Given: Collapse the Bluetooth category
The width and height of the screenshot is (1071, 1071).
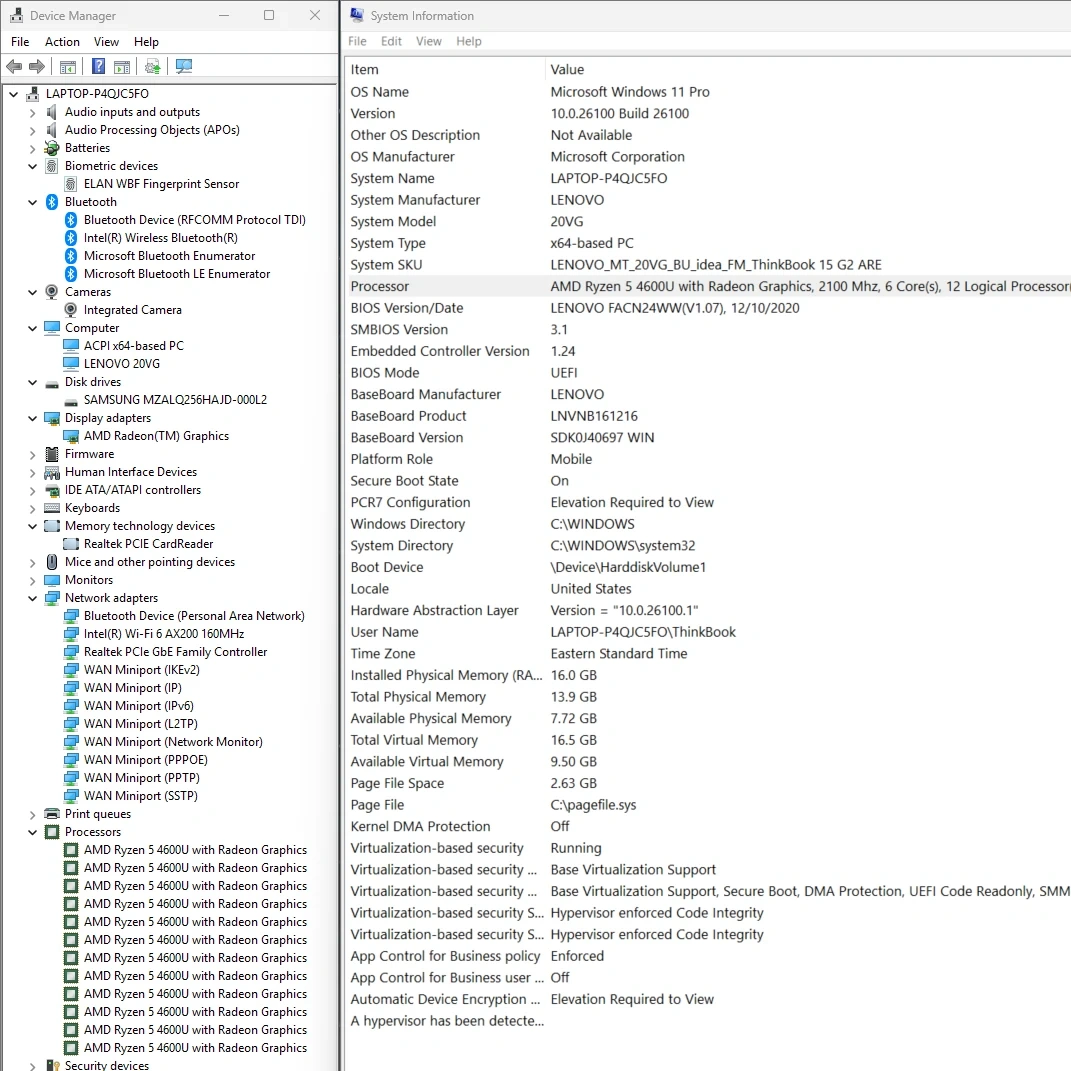Looking at the screenshot, I should 32,202.
